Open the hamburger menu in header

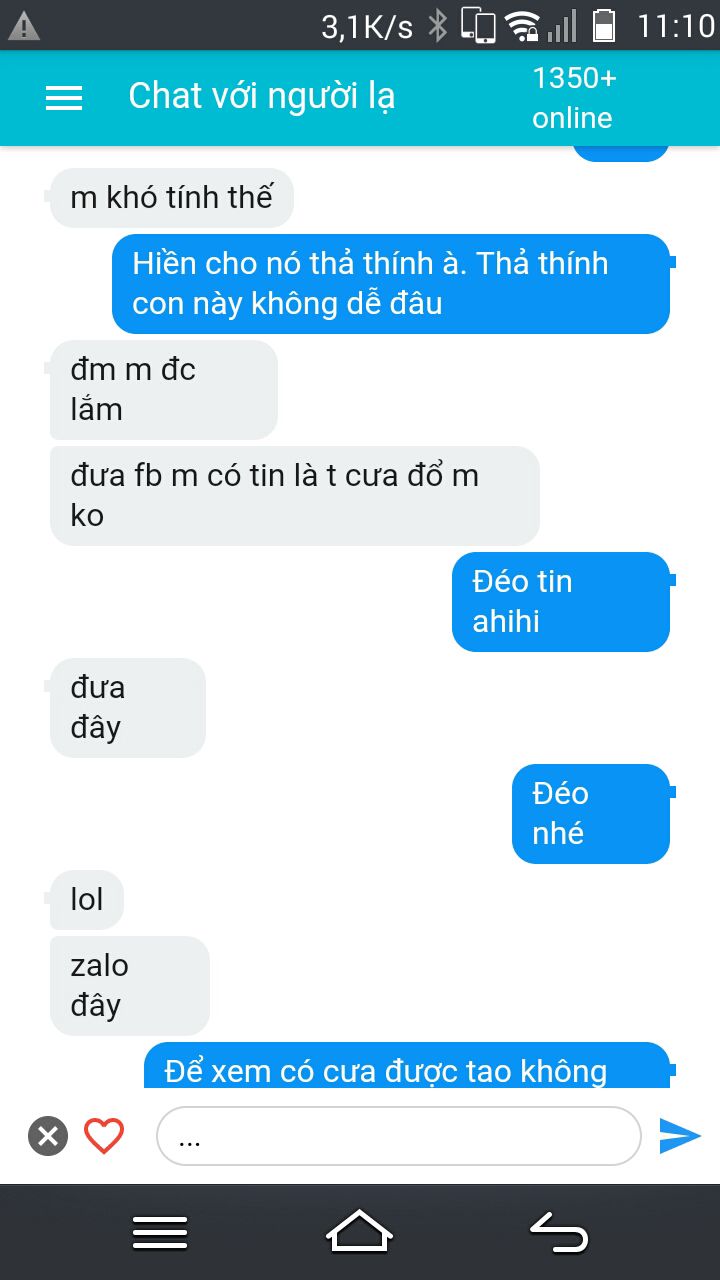pos(64,97)
